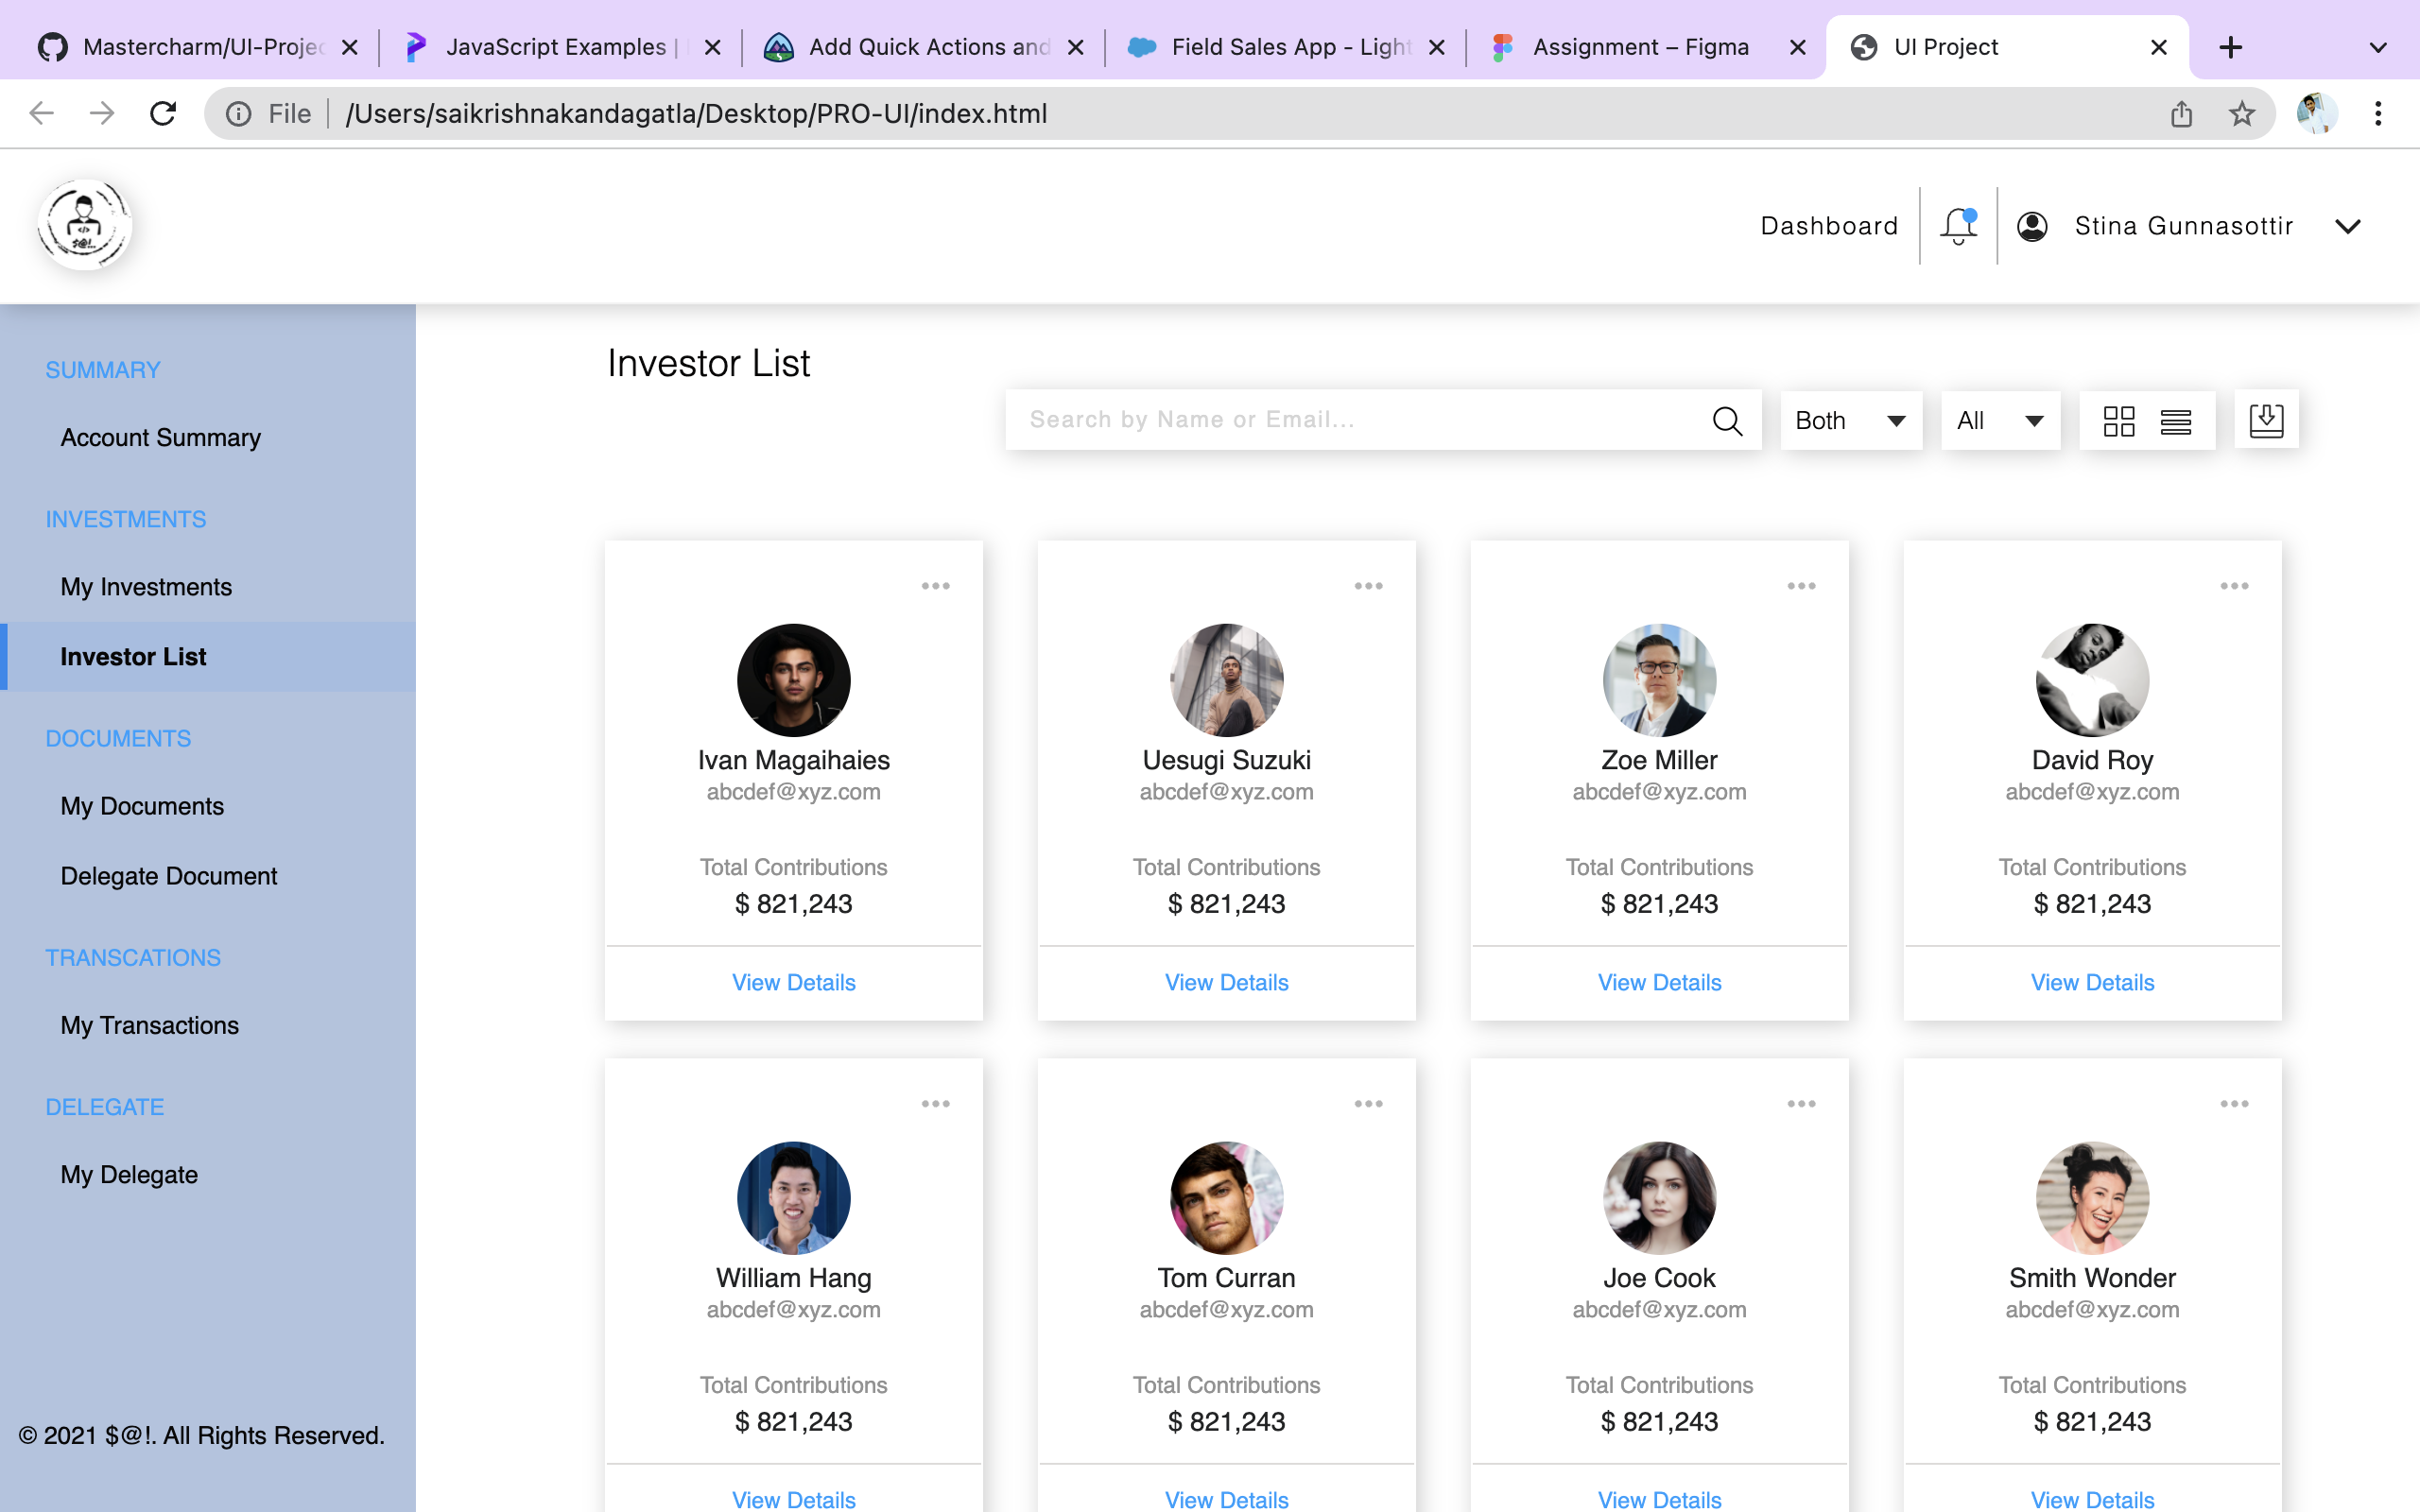Expand the Stina Gunnasottir user menu
Viewport: 2420px width, 1512px height.
(2347, 226)
